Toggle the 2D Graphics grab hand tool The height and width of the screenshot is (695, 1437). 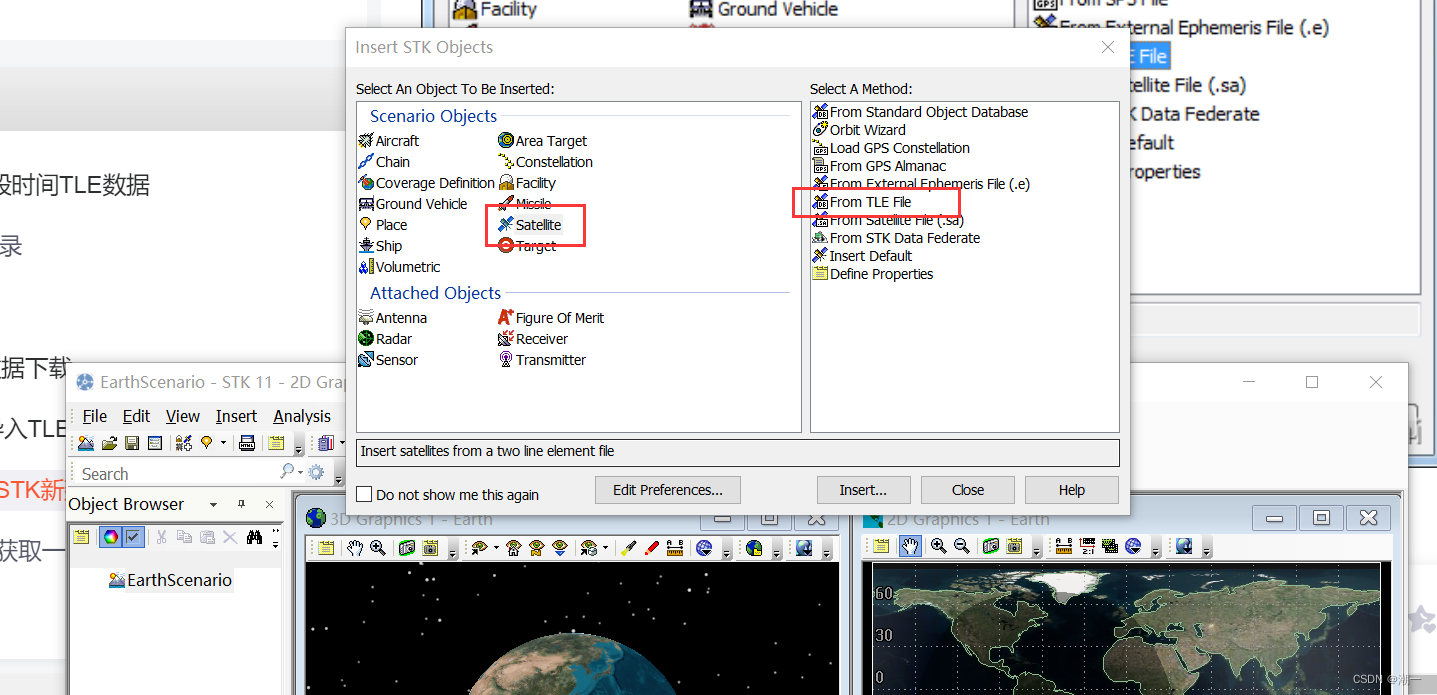coord(910,546)
